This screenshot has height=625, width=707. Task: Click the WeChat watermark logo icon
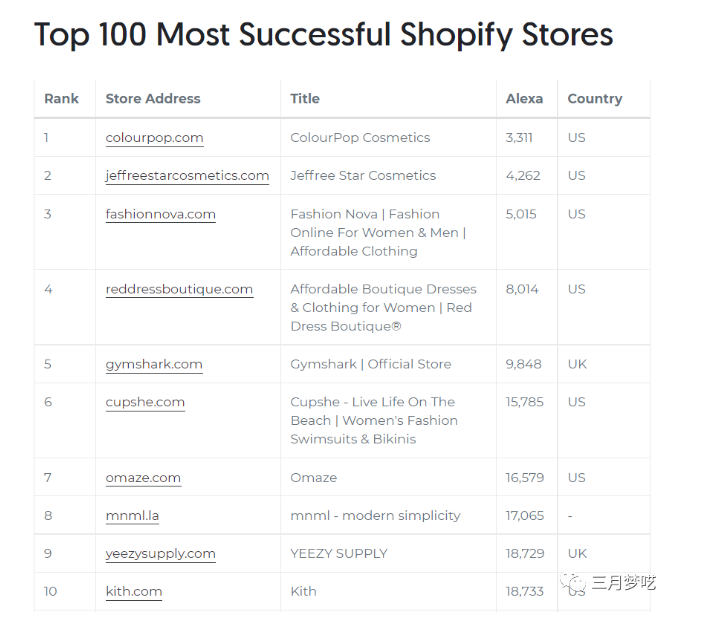(x=573, y=584)
